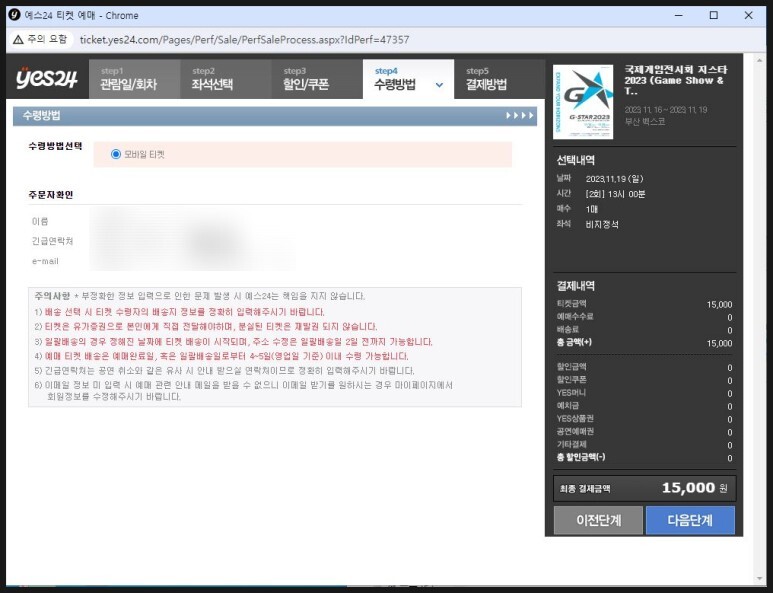
Task: Minimize the Chrome window
Action: [679, 15]
